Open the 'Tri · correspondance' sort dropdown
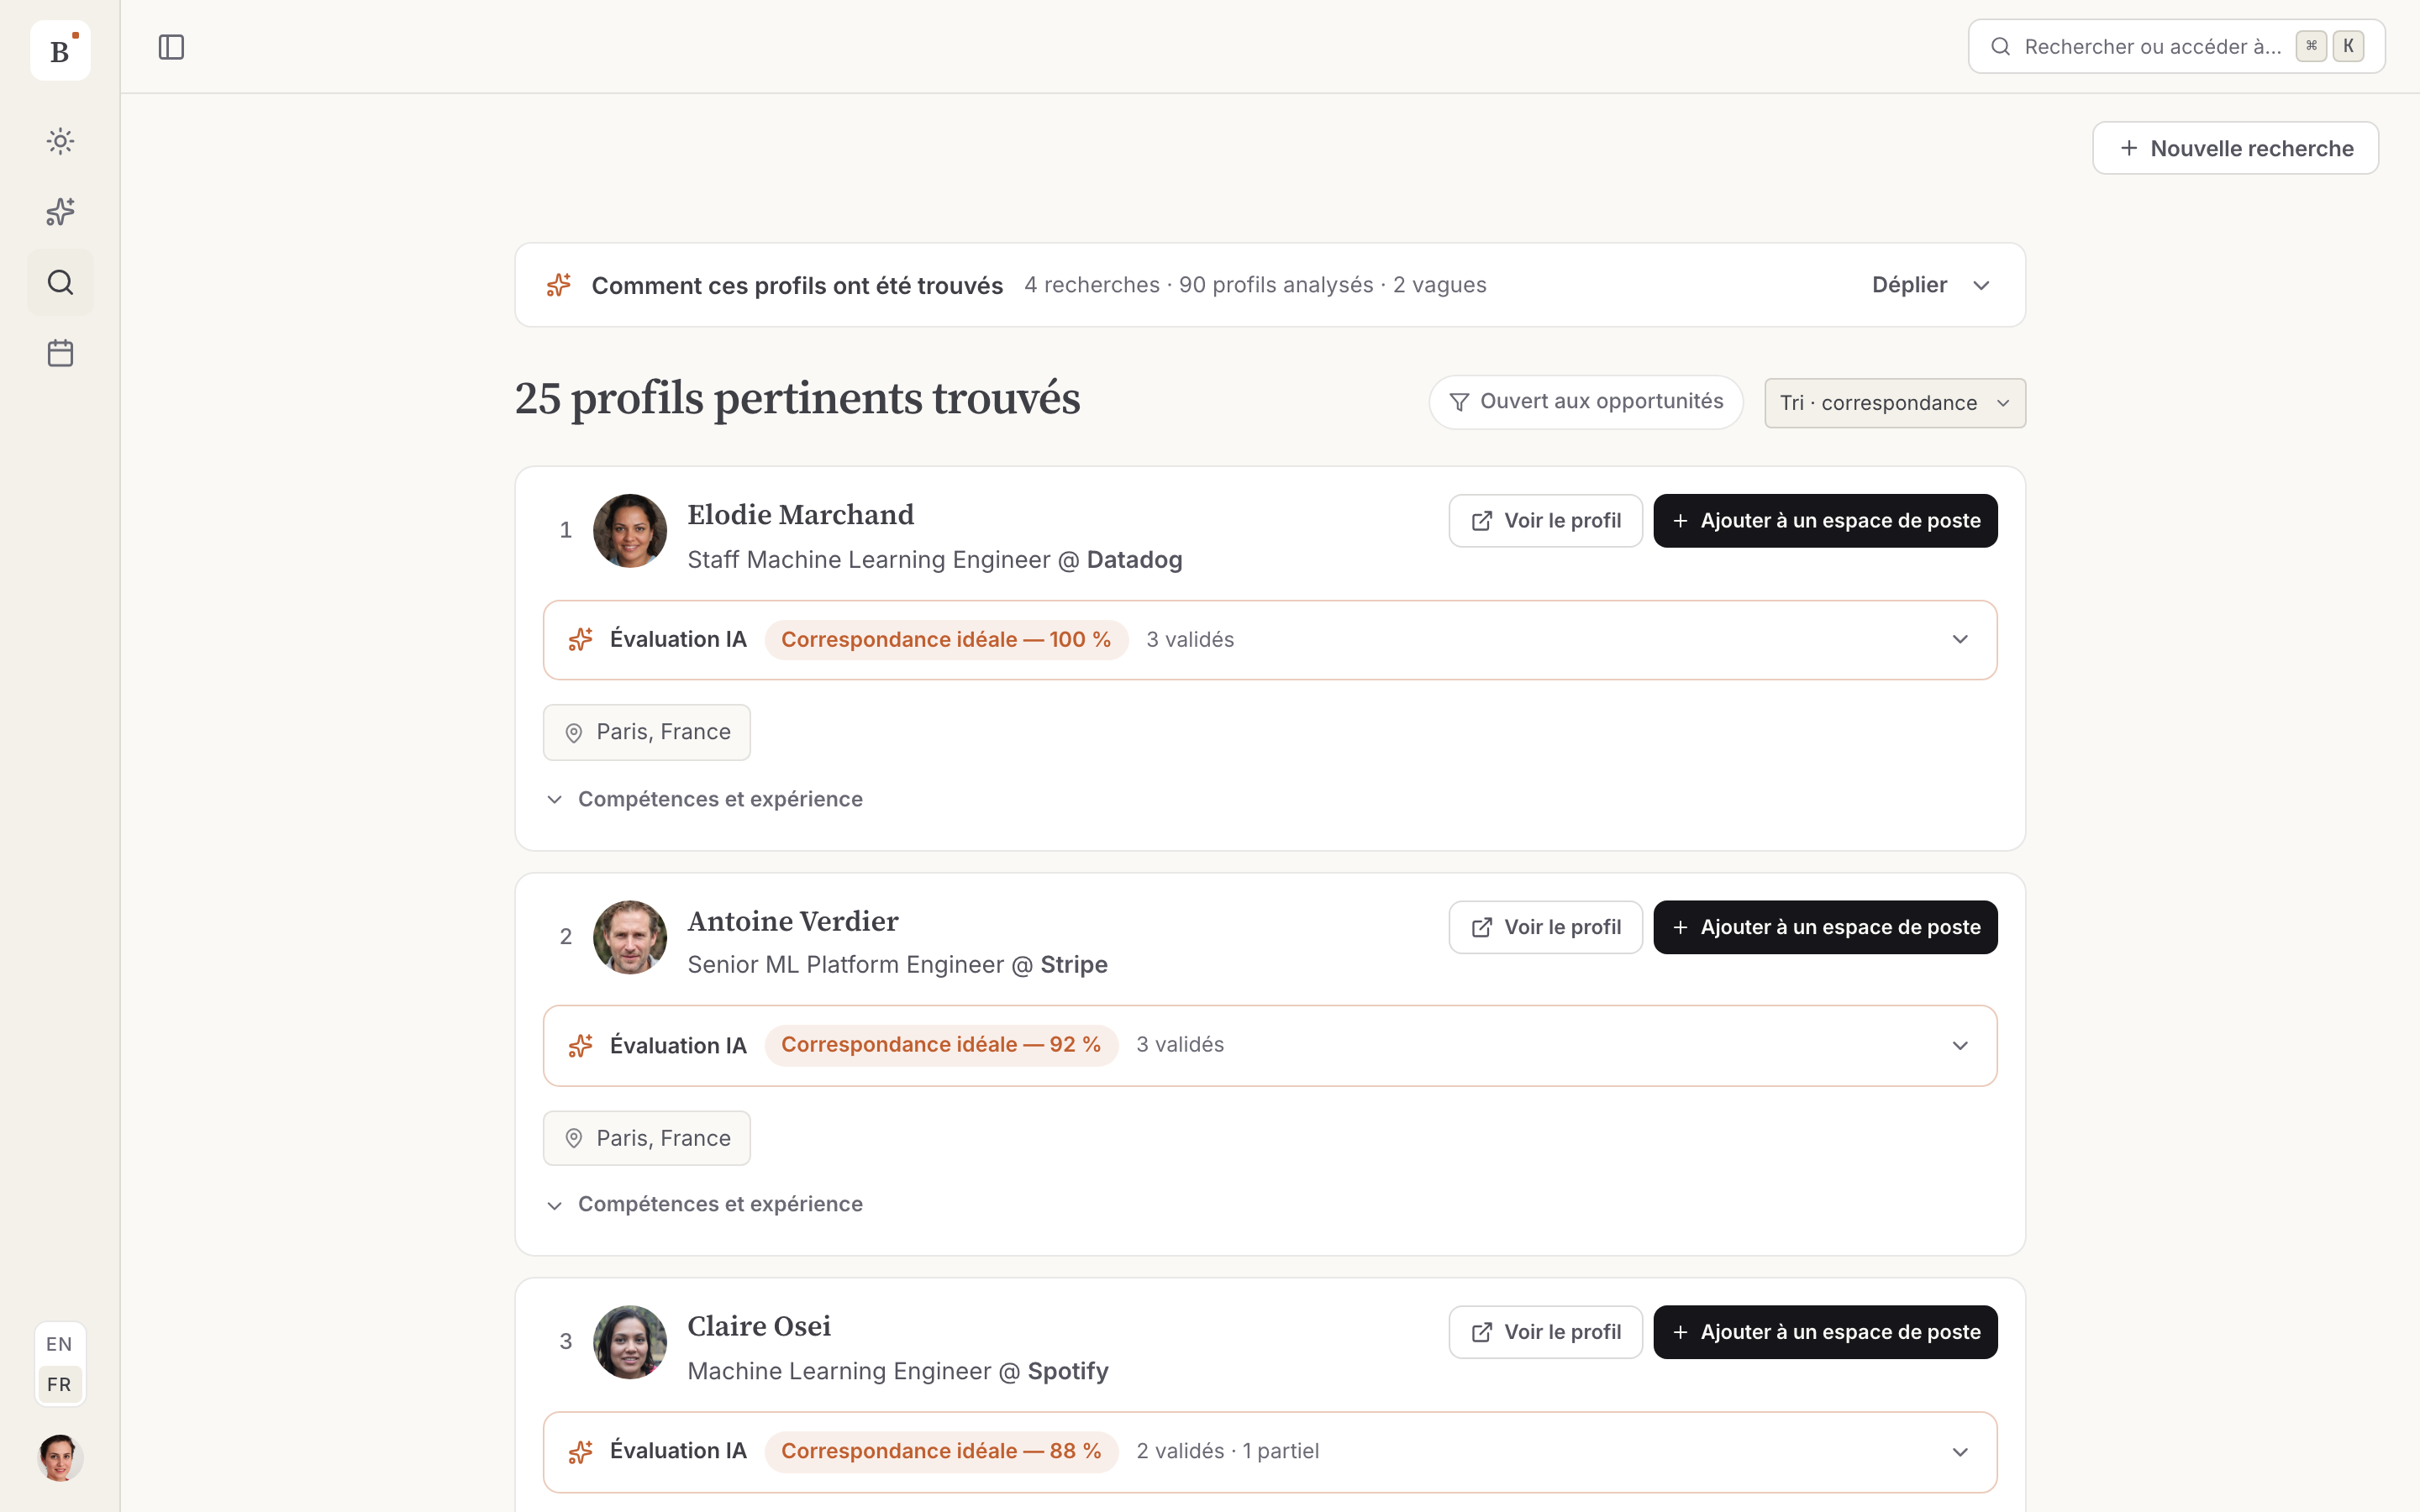 [1895, 403]
